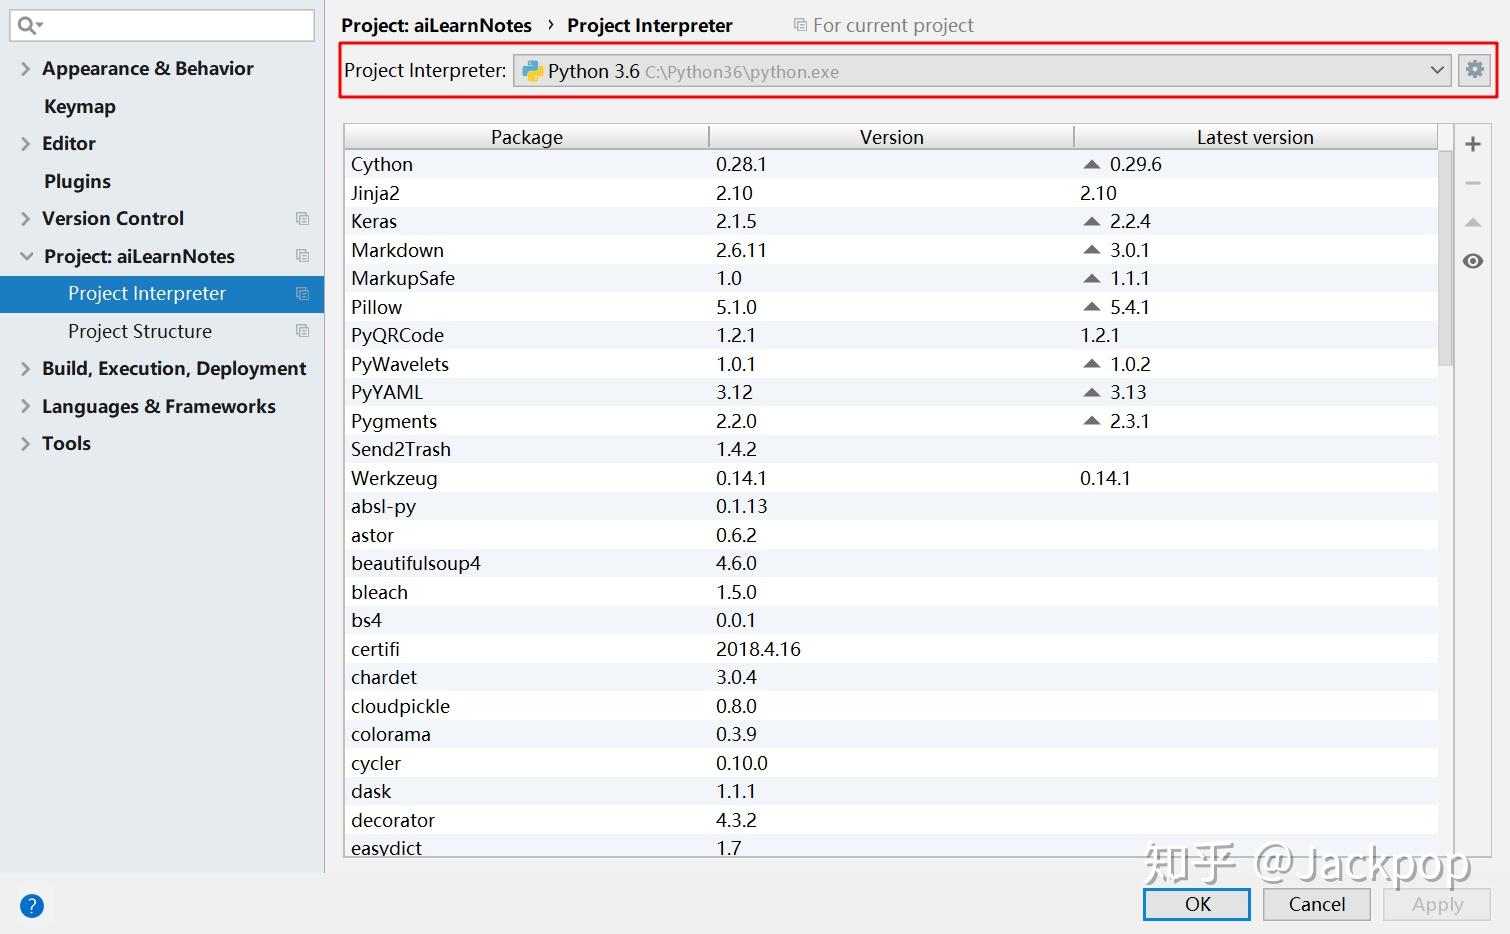The image size is (1510, 934).
Task: Select the Keymap settings item
Action: pos(80,106)
